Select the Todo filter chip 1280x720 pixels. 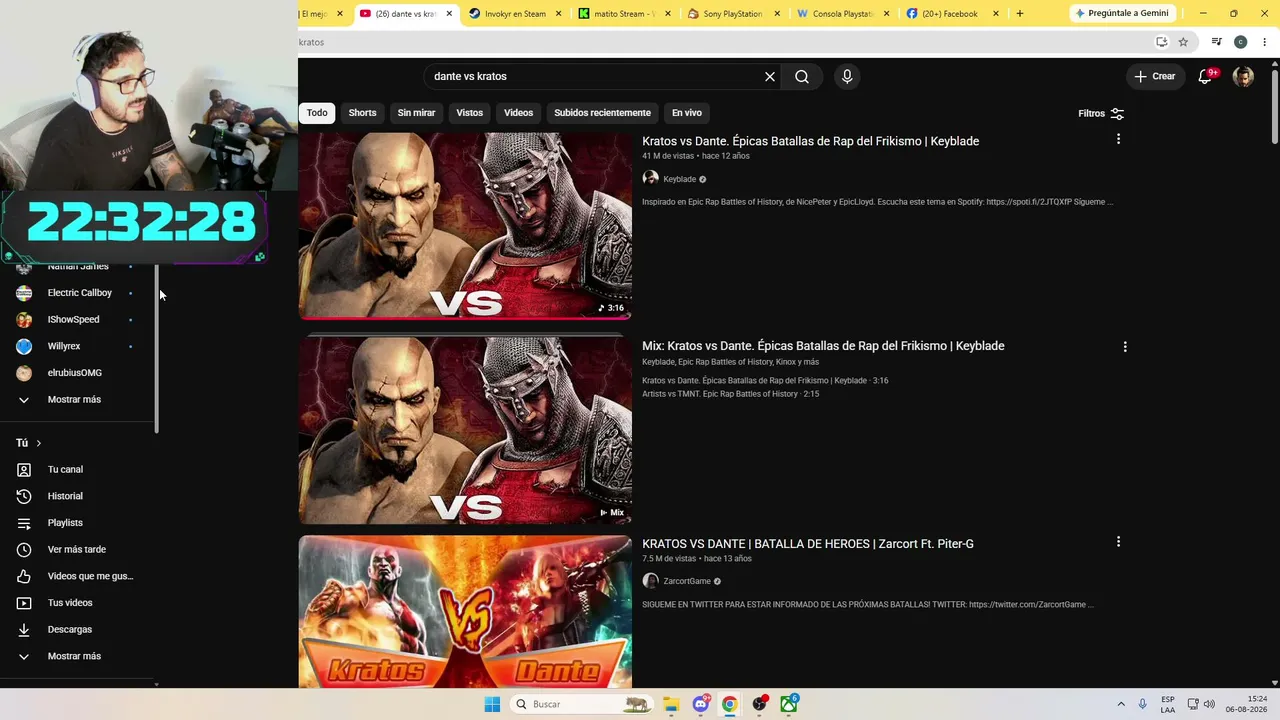click(x=317, y=113)
